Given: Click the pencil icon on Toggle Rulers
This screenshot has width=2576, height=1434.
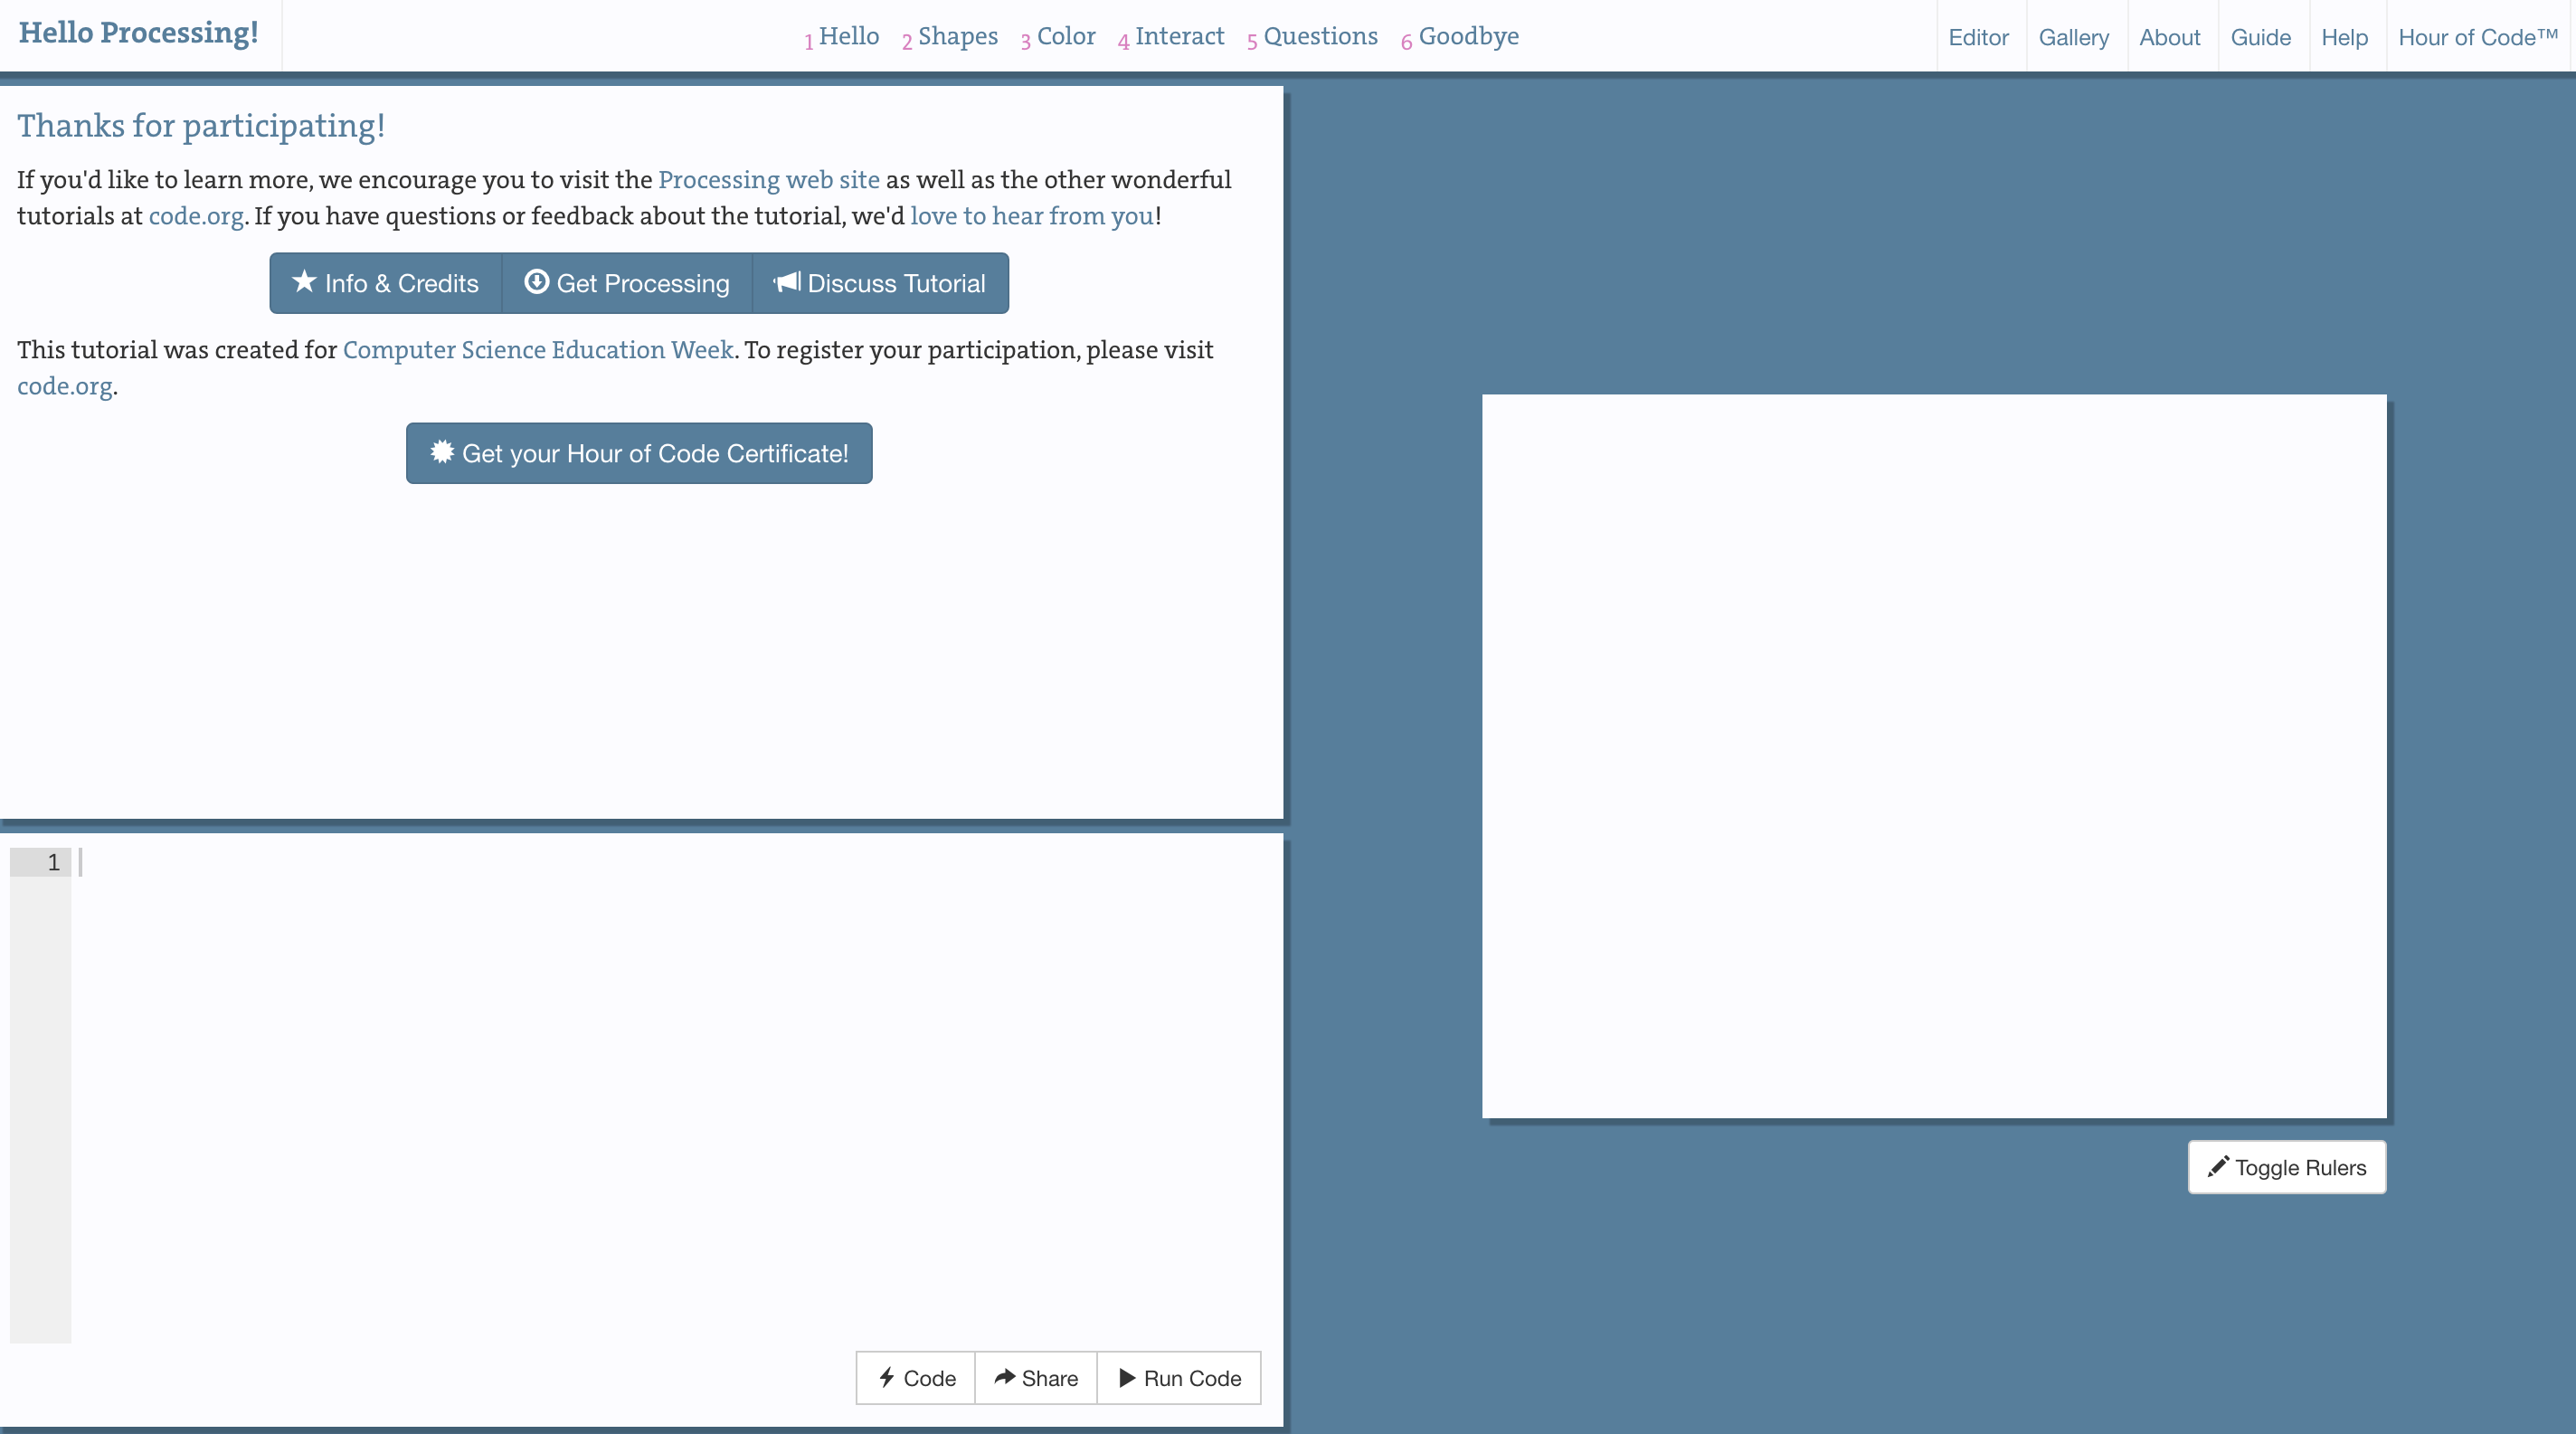Looking at the screenshot, I should click(x=2217, y=1166).
